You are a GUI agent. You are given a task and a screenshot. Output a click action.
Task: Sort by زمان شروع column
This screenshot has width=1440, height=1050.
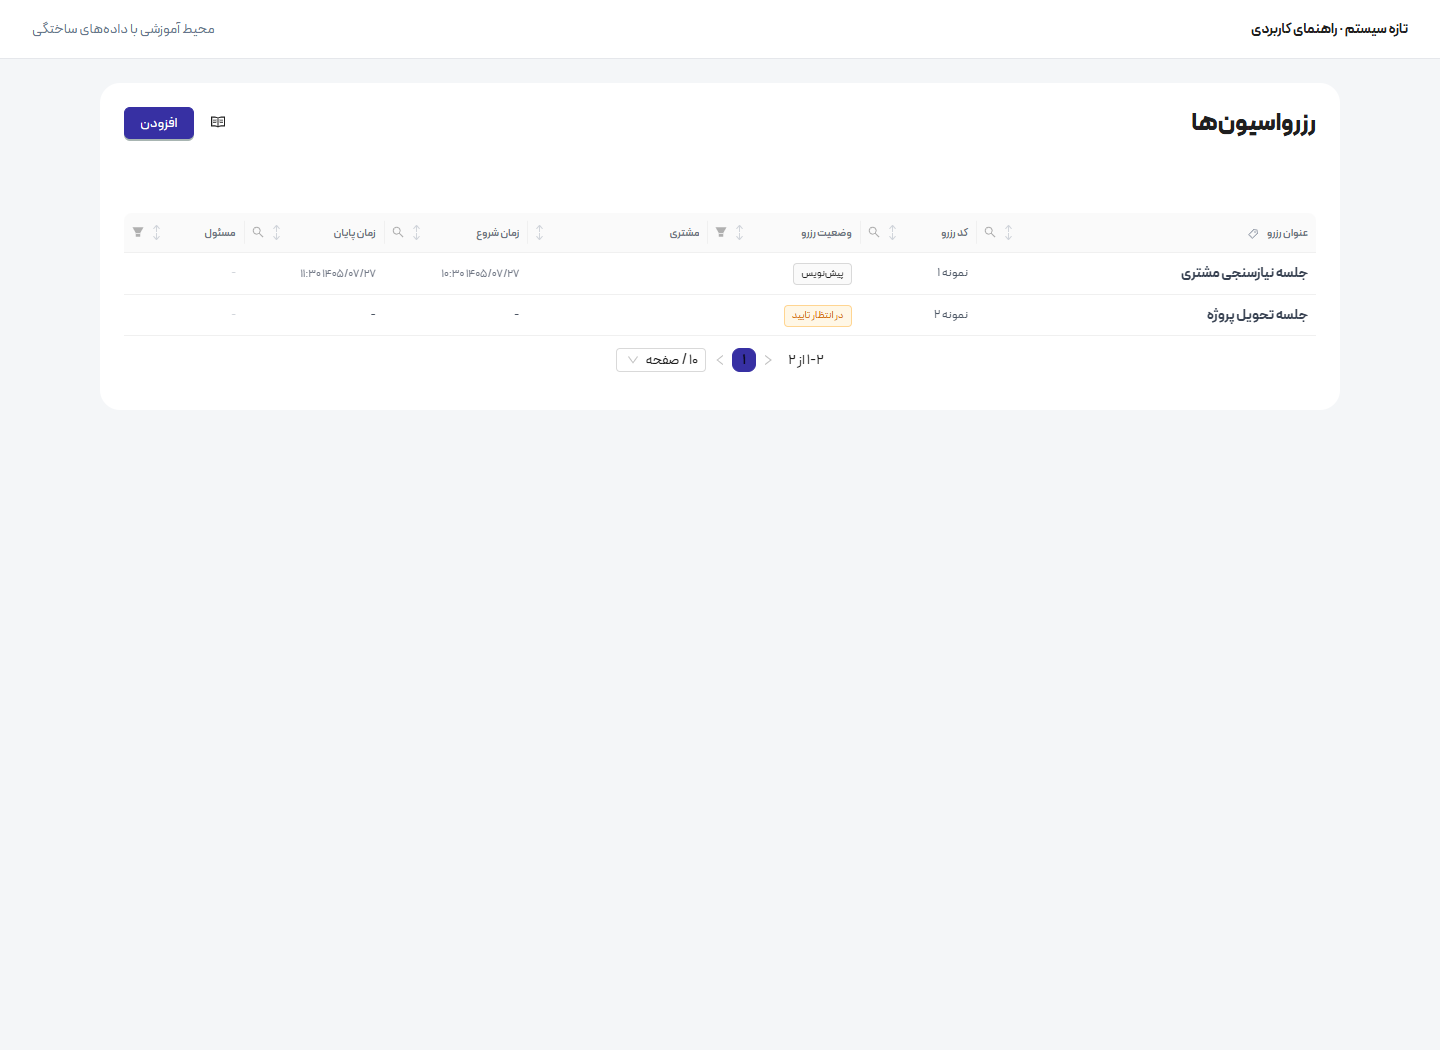[x=416, y=233]
